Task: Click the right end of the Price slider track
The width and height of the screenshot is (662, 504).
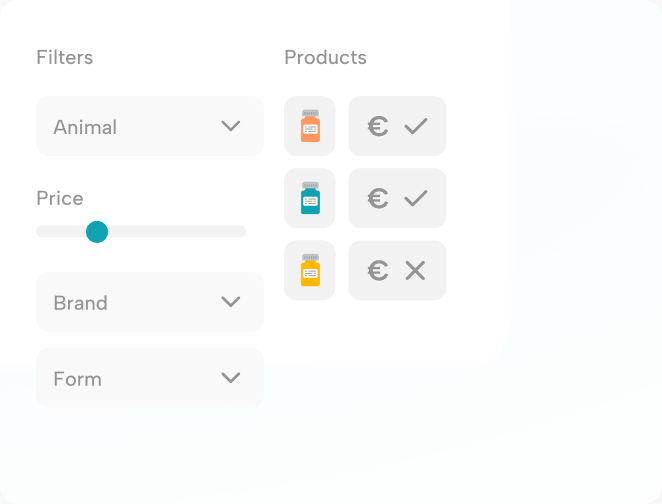Action: [240, 232]
